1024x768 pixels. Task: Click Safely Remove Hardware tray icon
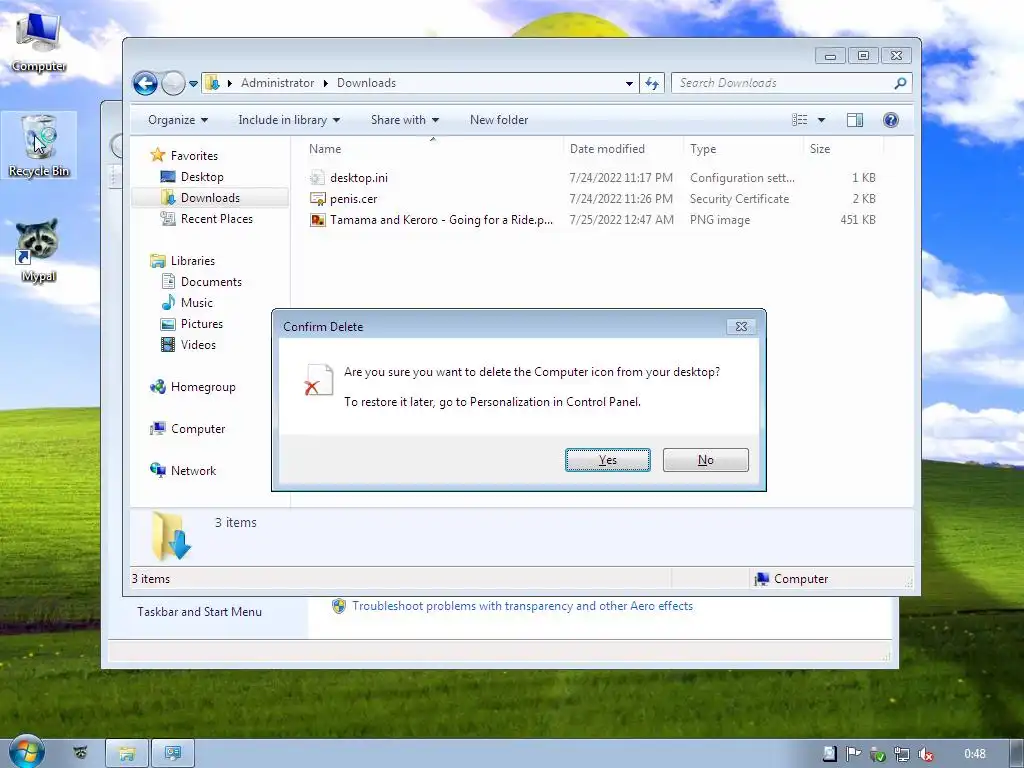tap(877, 754)
